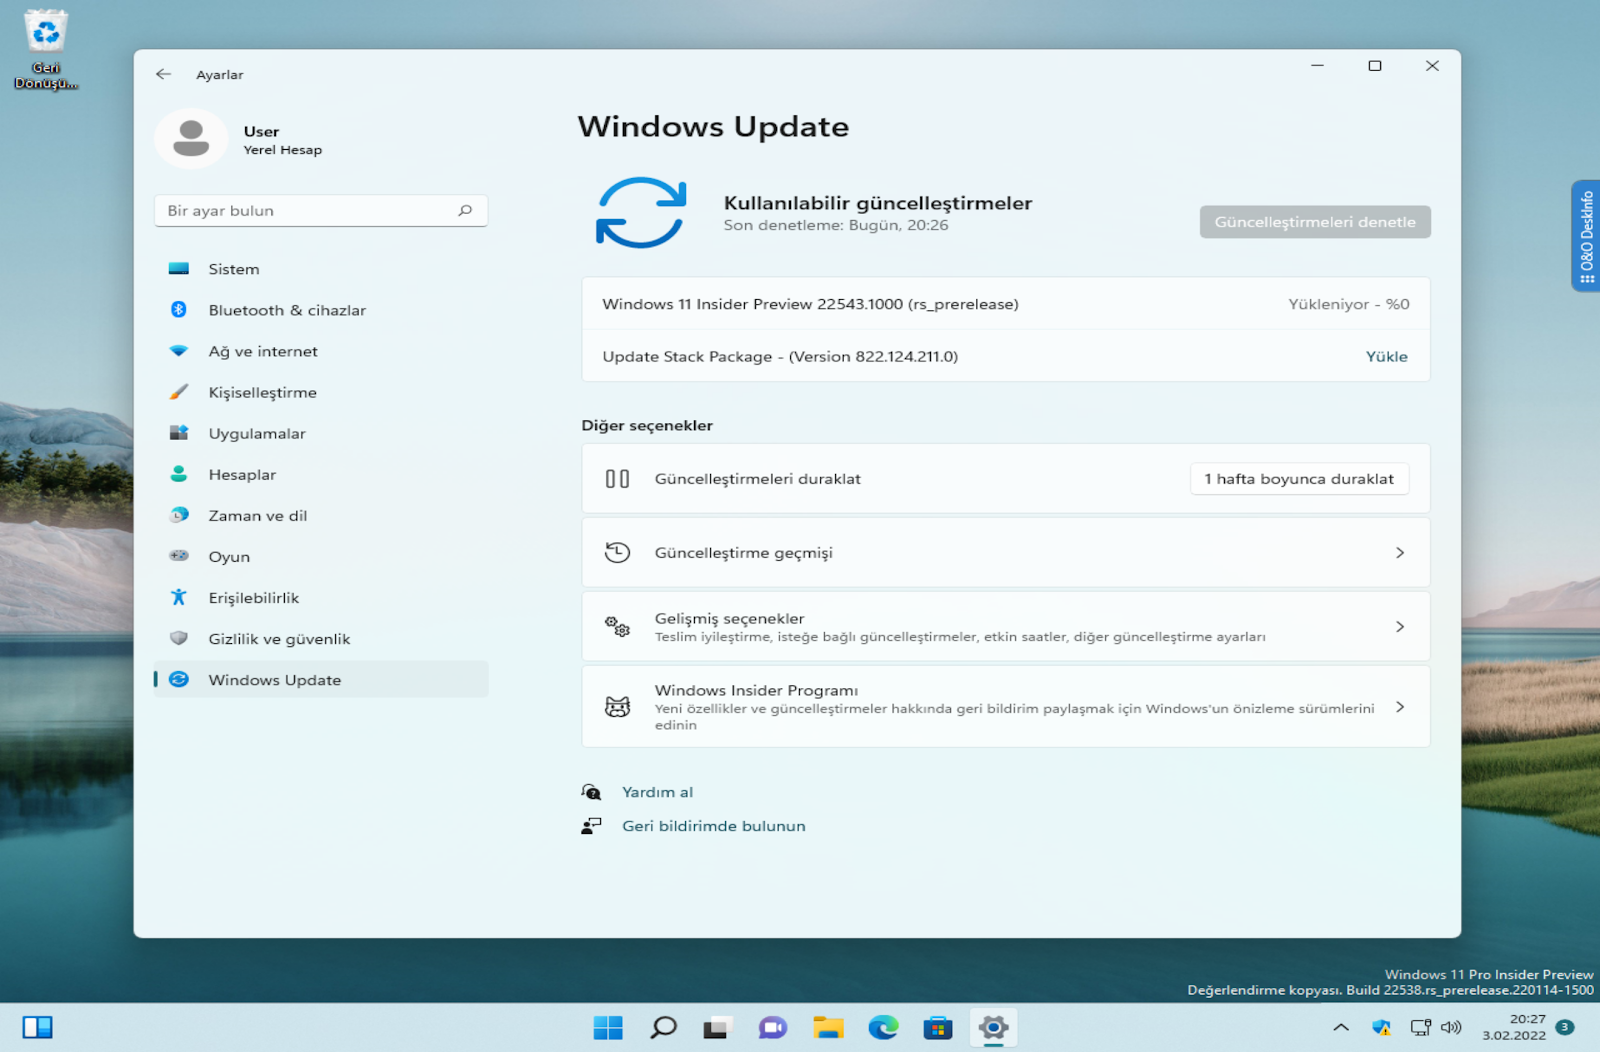
Task: Click the search magnifier in Bir ayar bulun
Action: [x=465, y=210]
